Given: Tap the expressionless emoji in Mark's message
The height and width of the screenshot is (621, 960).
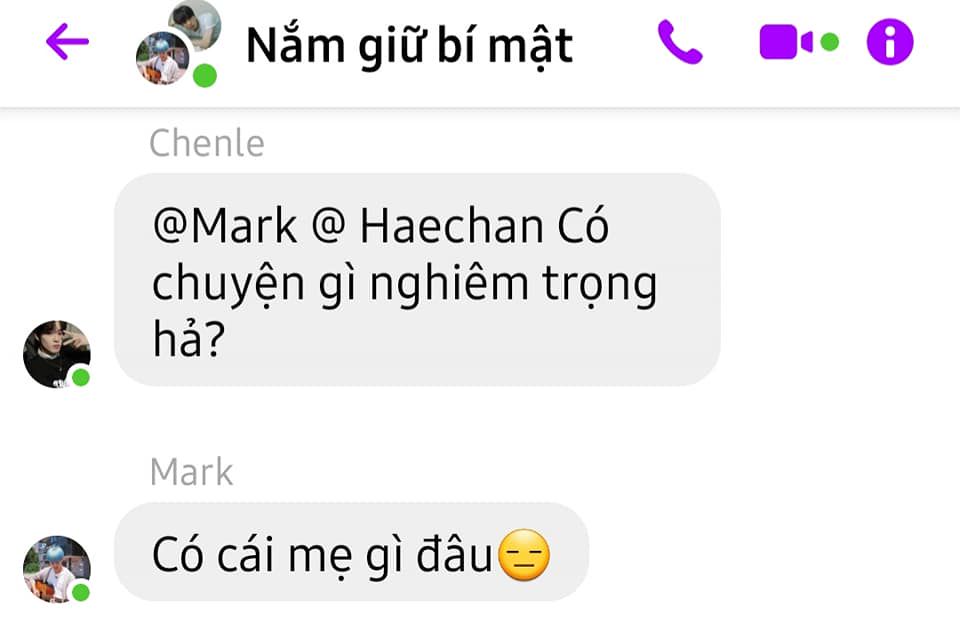Looking at the screenshot, I should click(524, 555).
